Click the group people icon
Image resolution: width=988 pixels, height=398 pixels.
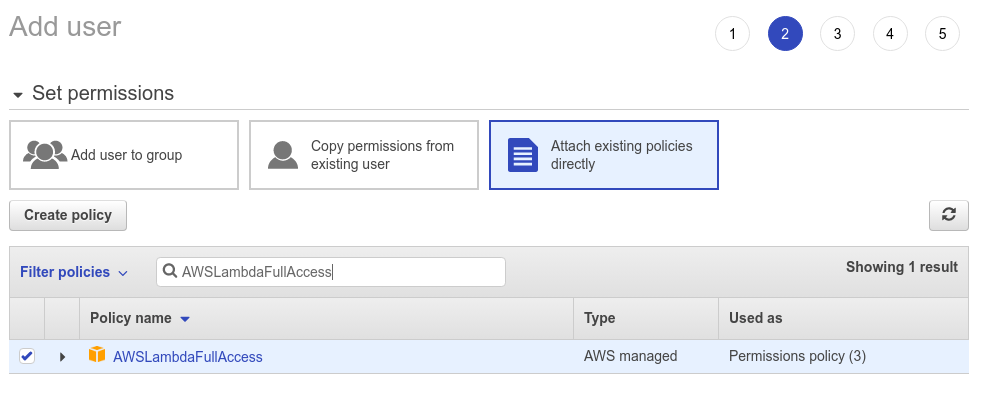point(45,154)
